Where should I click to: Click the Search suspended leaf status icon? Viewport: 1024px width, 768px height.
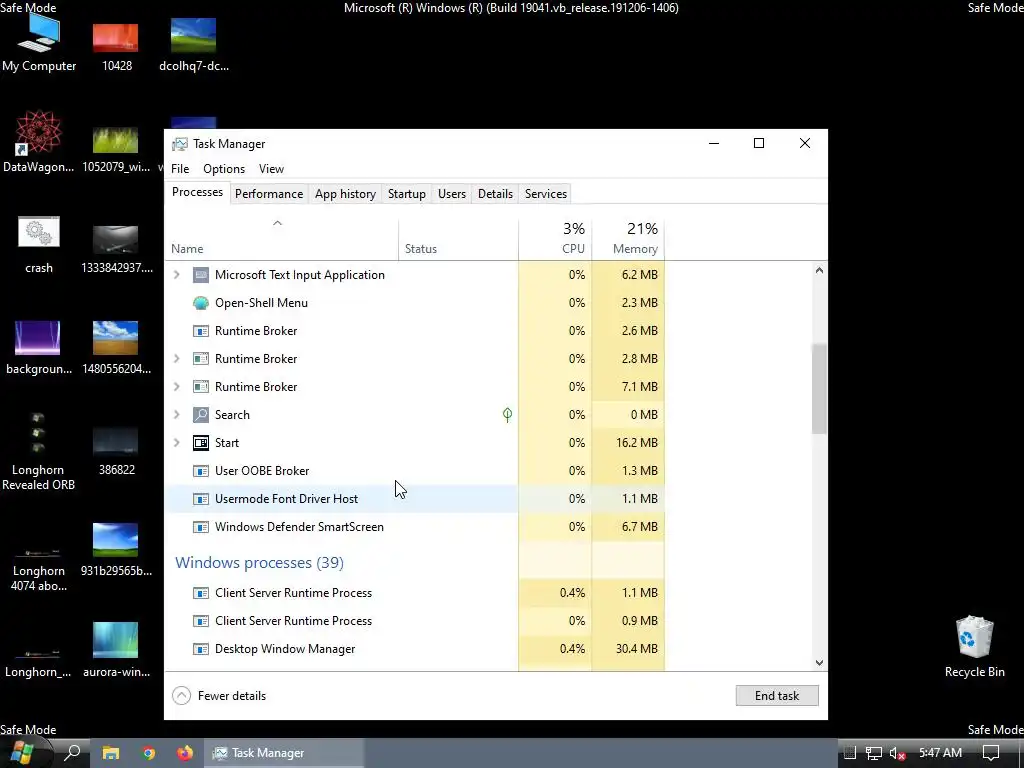click(x=507, y=415)
